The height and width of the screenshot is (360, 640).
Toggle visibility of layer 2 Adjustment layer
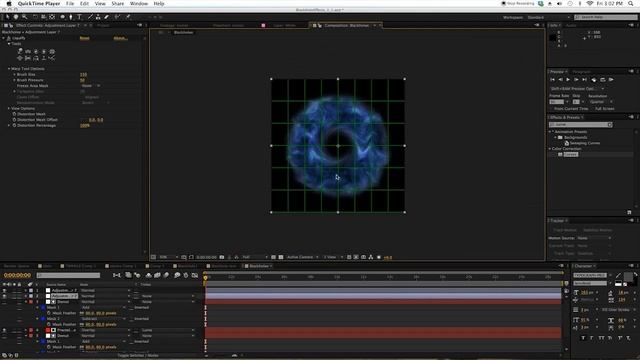(x=4, y=296)
